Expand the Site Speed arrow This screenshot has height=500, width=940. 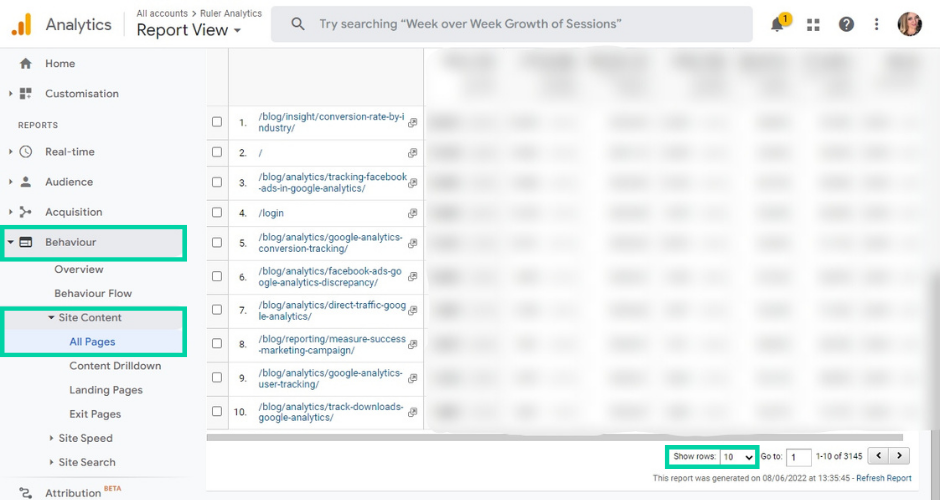point(51,438)
